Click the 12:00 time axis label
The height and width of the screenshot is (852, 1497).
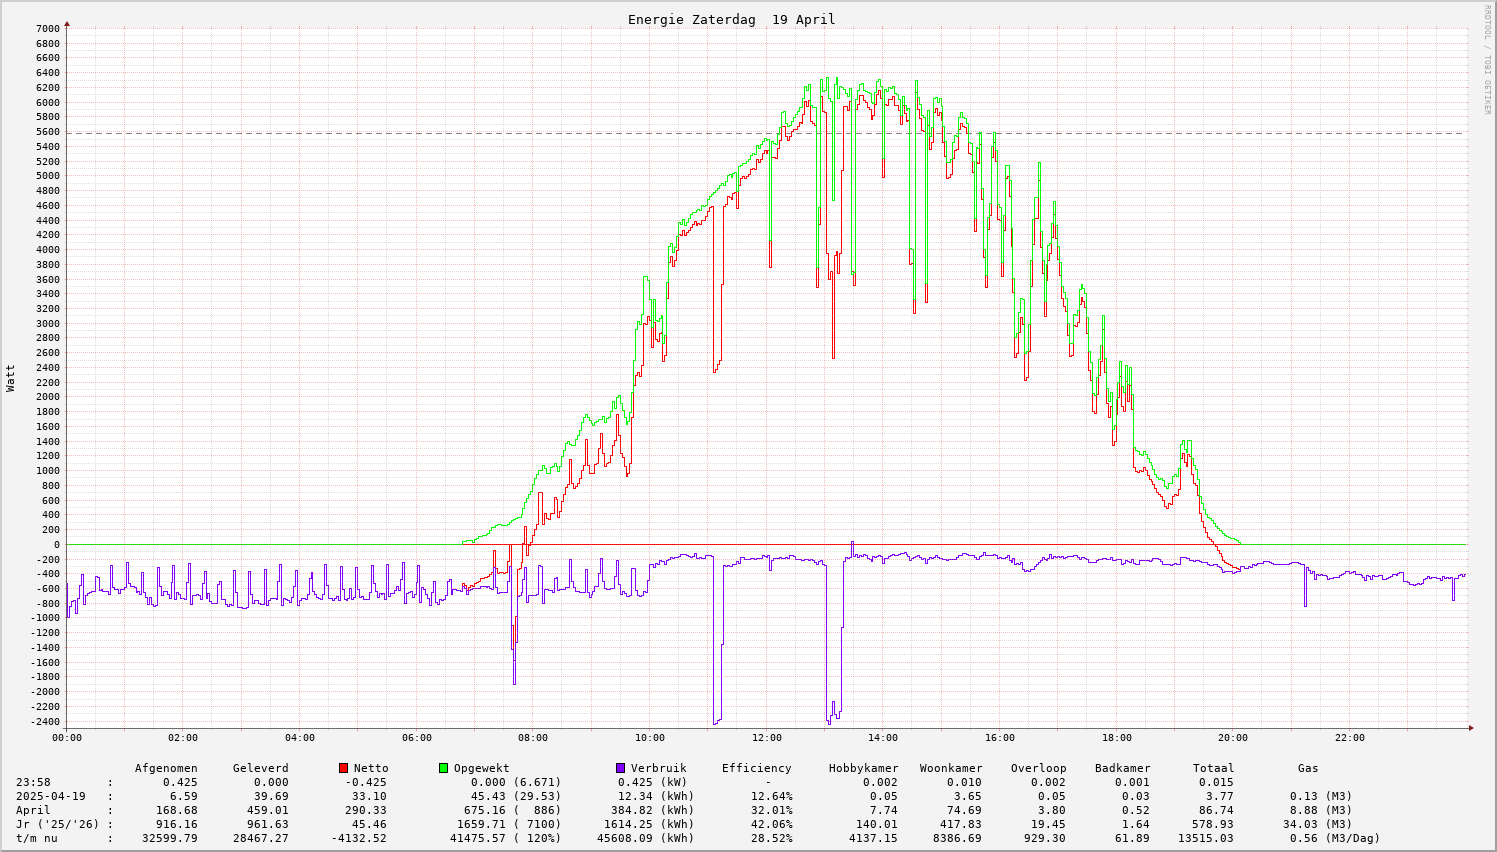tap(767, 738)
